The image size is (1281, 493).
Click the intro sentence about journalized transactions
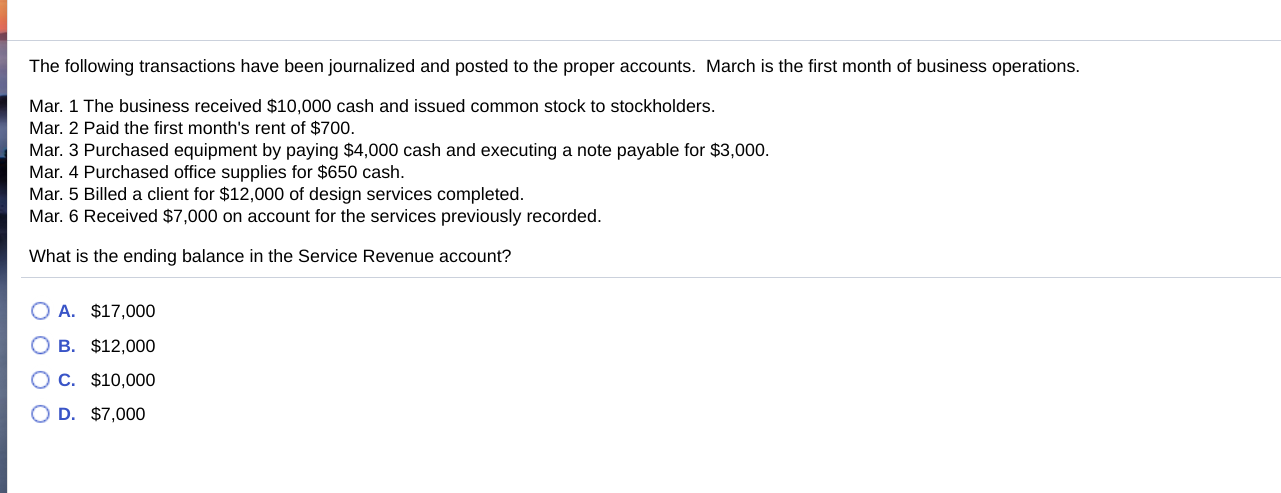[554, 66]
